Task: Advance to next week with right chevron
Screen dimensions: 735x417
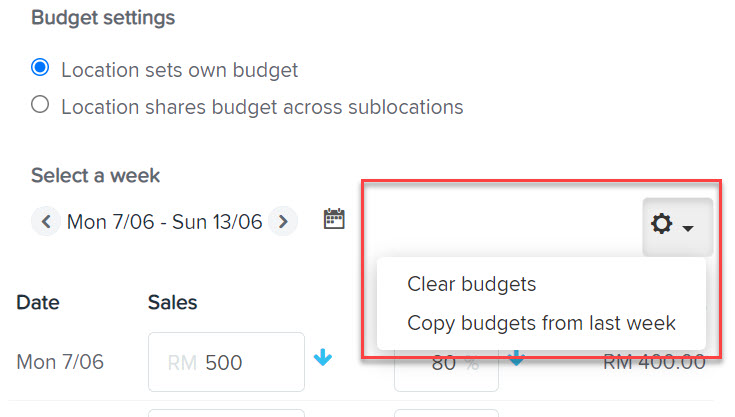Action: tap(283, 221)
